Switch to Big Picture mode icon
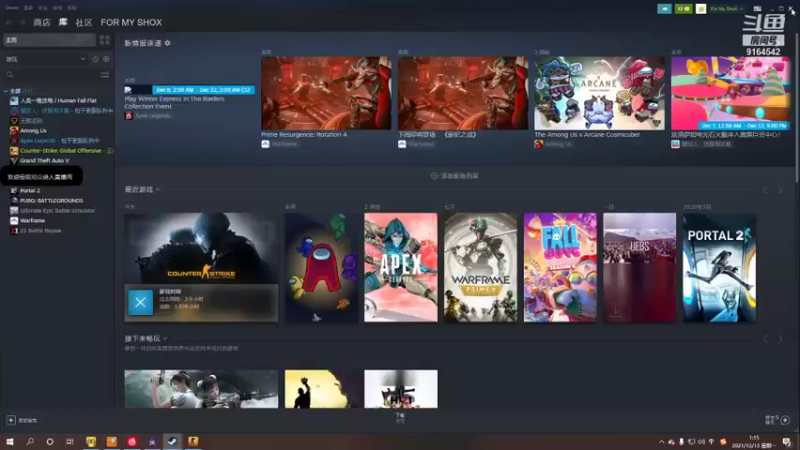This screenshot has height=450, width=800. (x=757, y=9)
